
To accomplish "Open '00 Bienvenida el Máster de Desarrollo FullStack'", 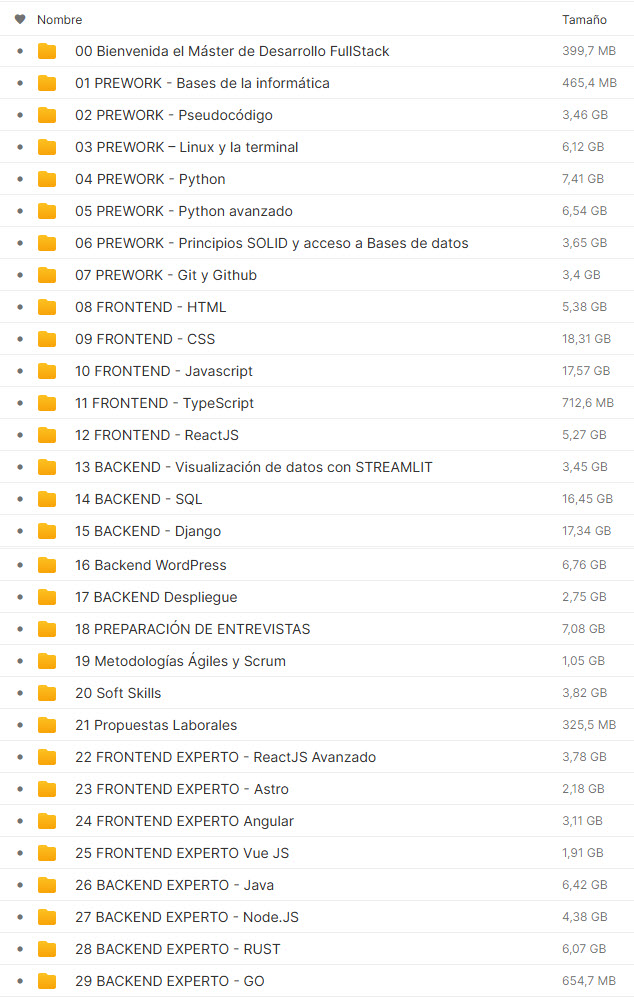I will click(x=232, y=51).
